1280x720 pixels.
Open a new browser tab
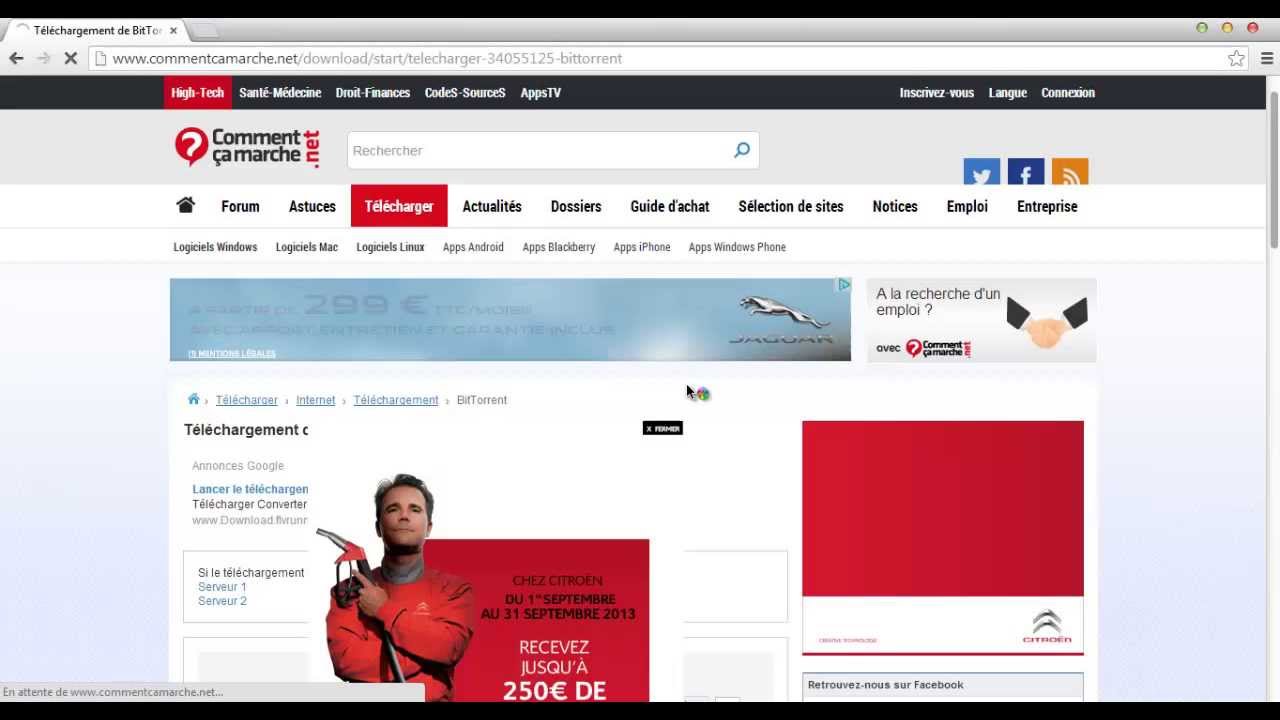pyautogui.click(x=204, y=30)
